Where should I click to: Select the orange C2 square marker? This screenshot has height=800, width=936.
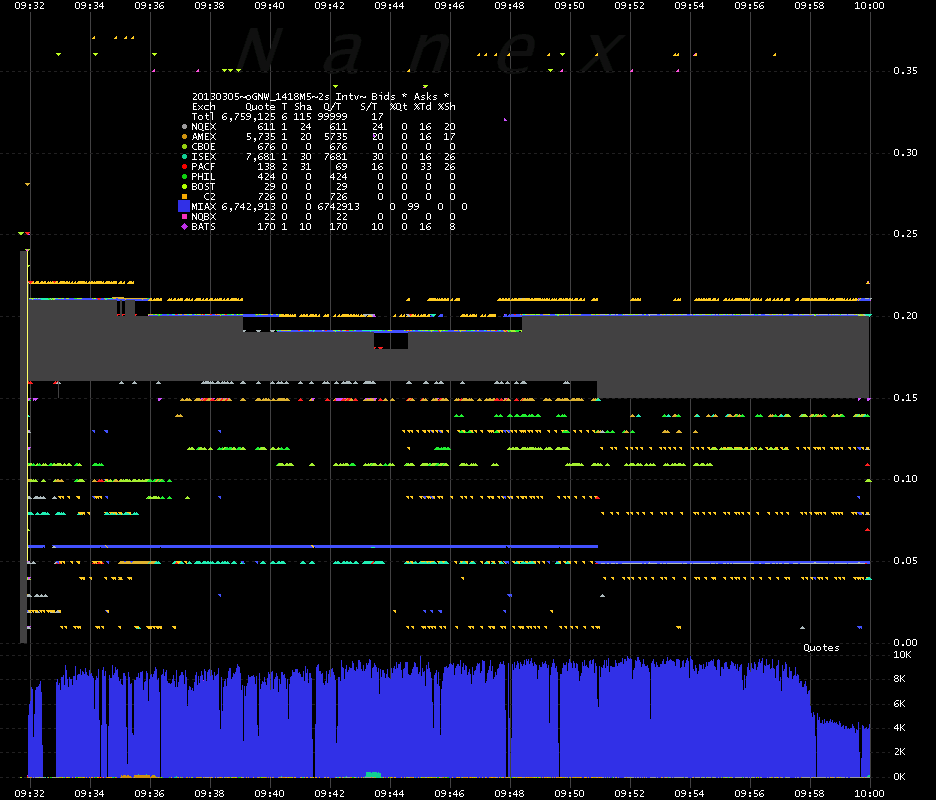[184, 196]
